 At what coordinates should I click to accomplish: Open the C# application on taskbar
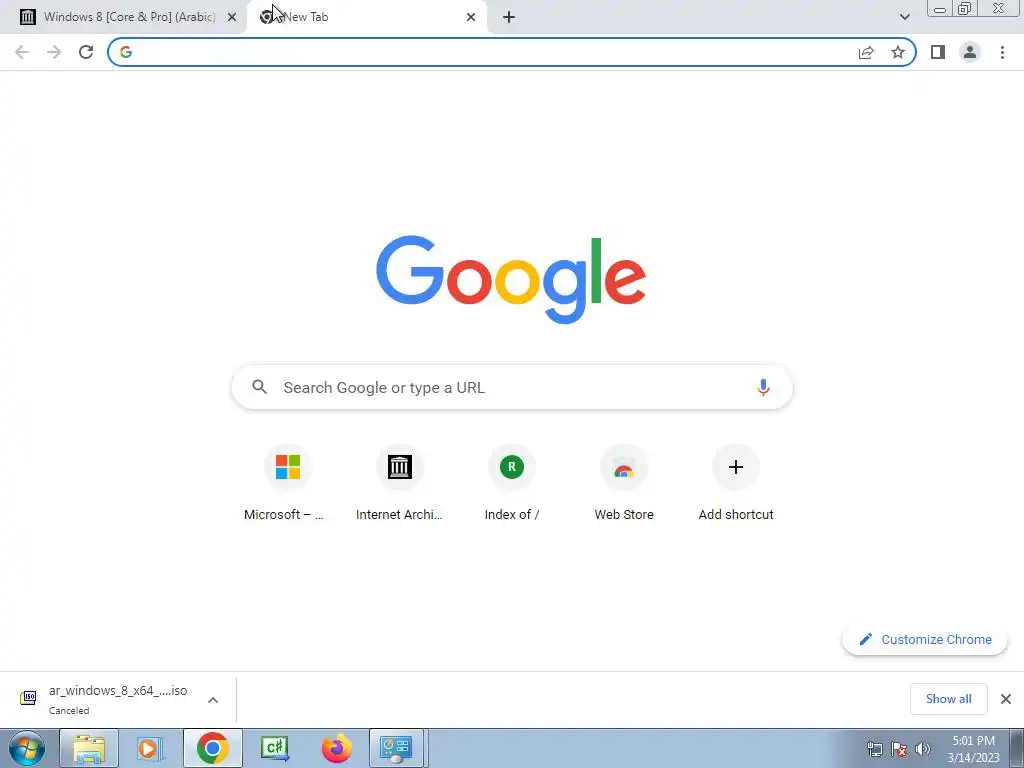[x=274, y=748]
